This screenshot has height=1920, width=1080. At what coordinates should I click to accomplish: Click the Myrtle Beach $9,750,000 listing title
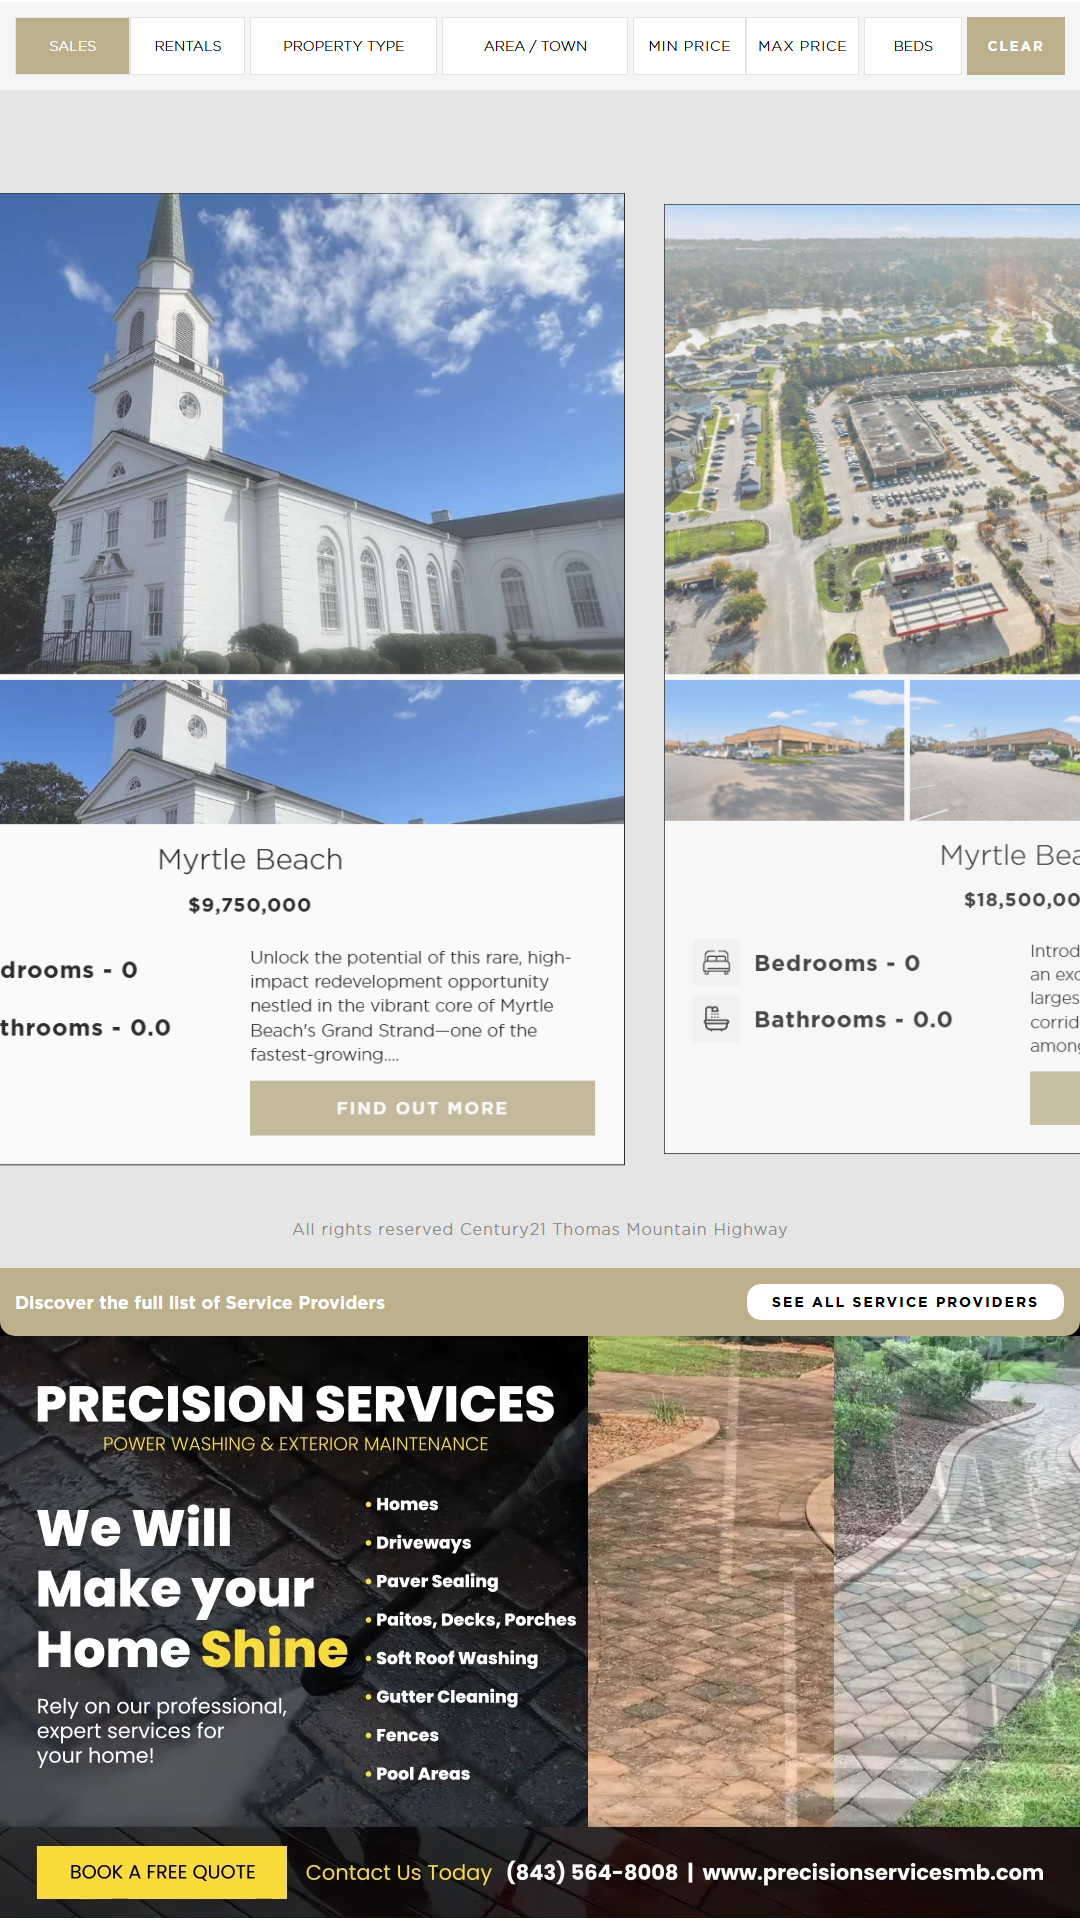click(x=250, y=860)
